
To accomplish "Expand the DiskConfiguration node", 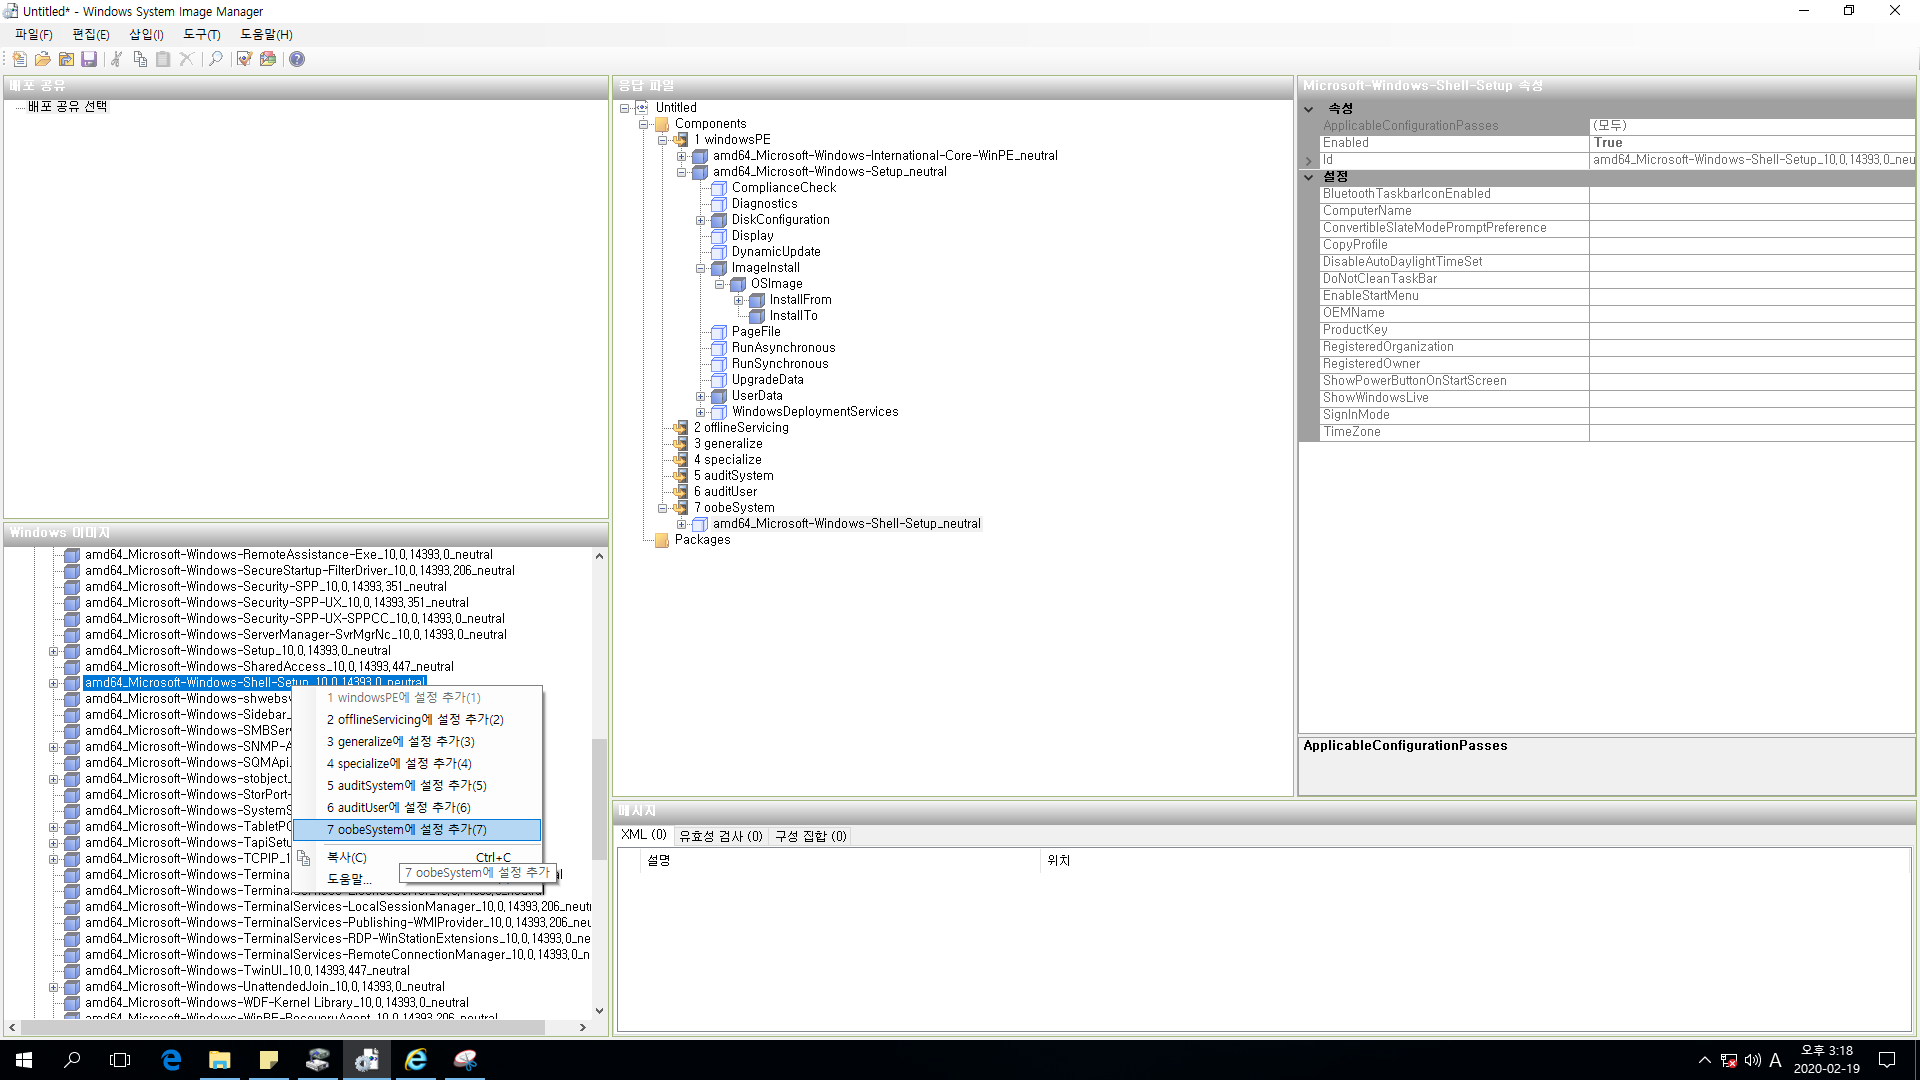I will [700, 220].
